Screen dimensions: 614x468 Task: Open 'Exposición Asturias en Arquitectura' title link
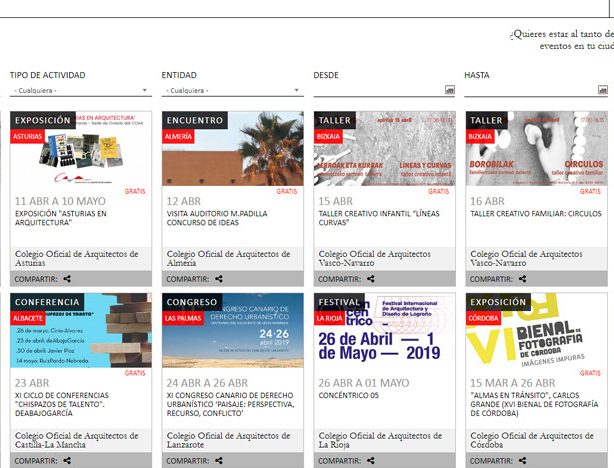tap(60, 218)
